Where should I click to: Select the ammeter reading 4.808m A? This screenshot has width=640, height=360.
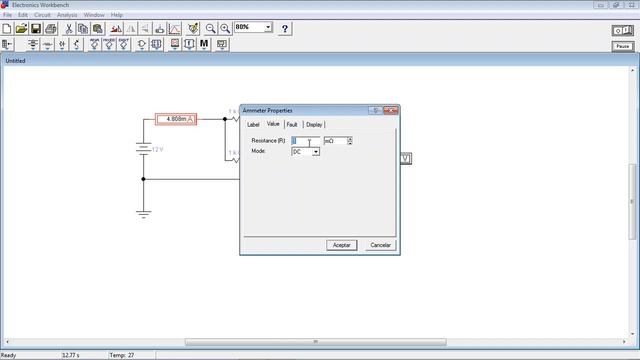point(176,119)
